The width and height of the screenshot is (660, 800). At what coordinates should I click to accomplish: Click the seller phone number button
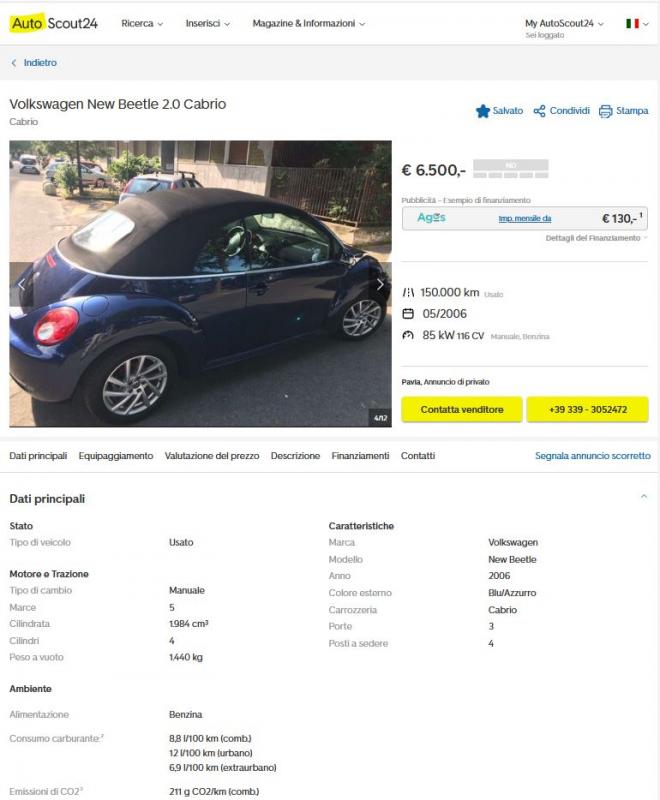[x=588, y=409]
